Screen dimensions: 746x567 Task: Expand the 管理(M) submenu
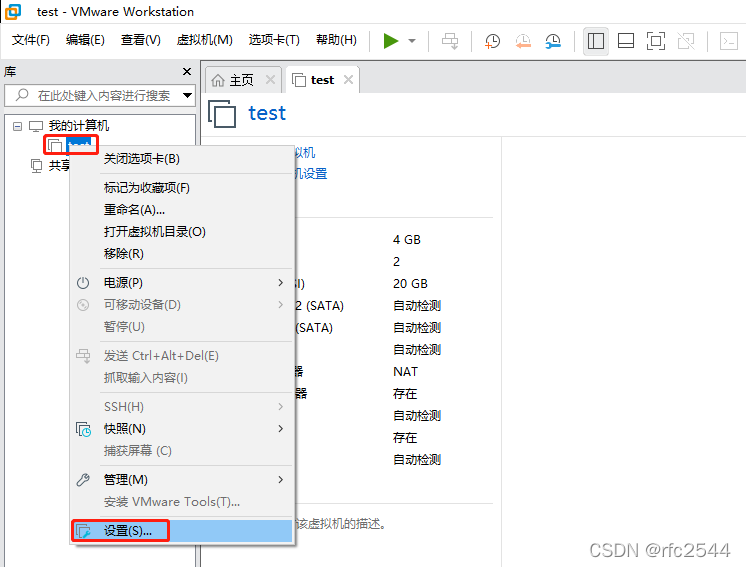point(181,479)
